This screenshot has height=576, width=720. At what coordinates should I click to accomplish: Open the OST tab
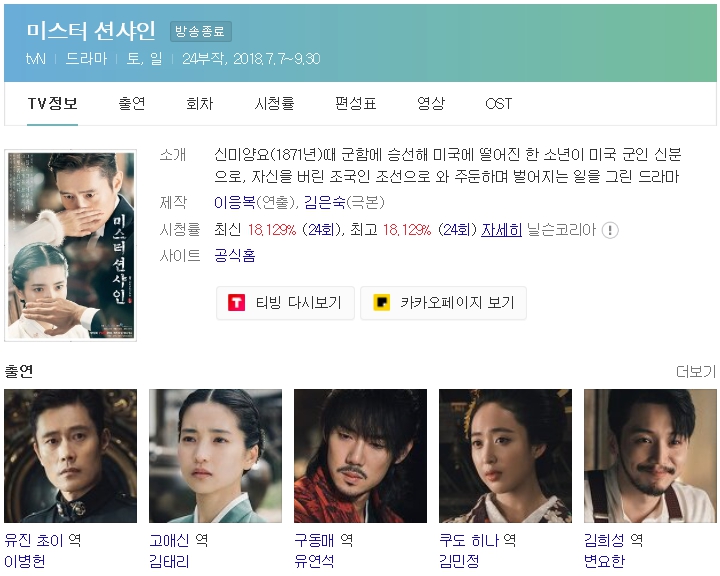click(499, 104)
